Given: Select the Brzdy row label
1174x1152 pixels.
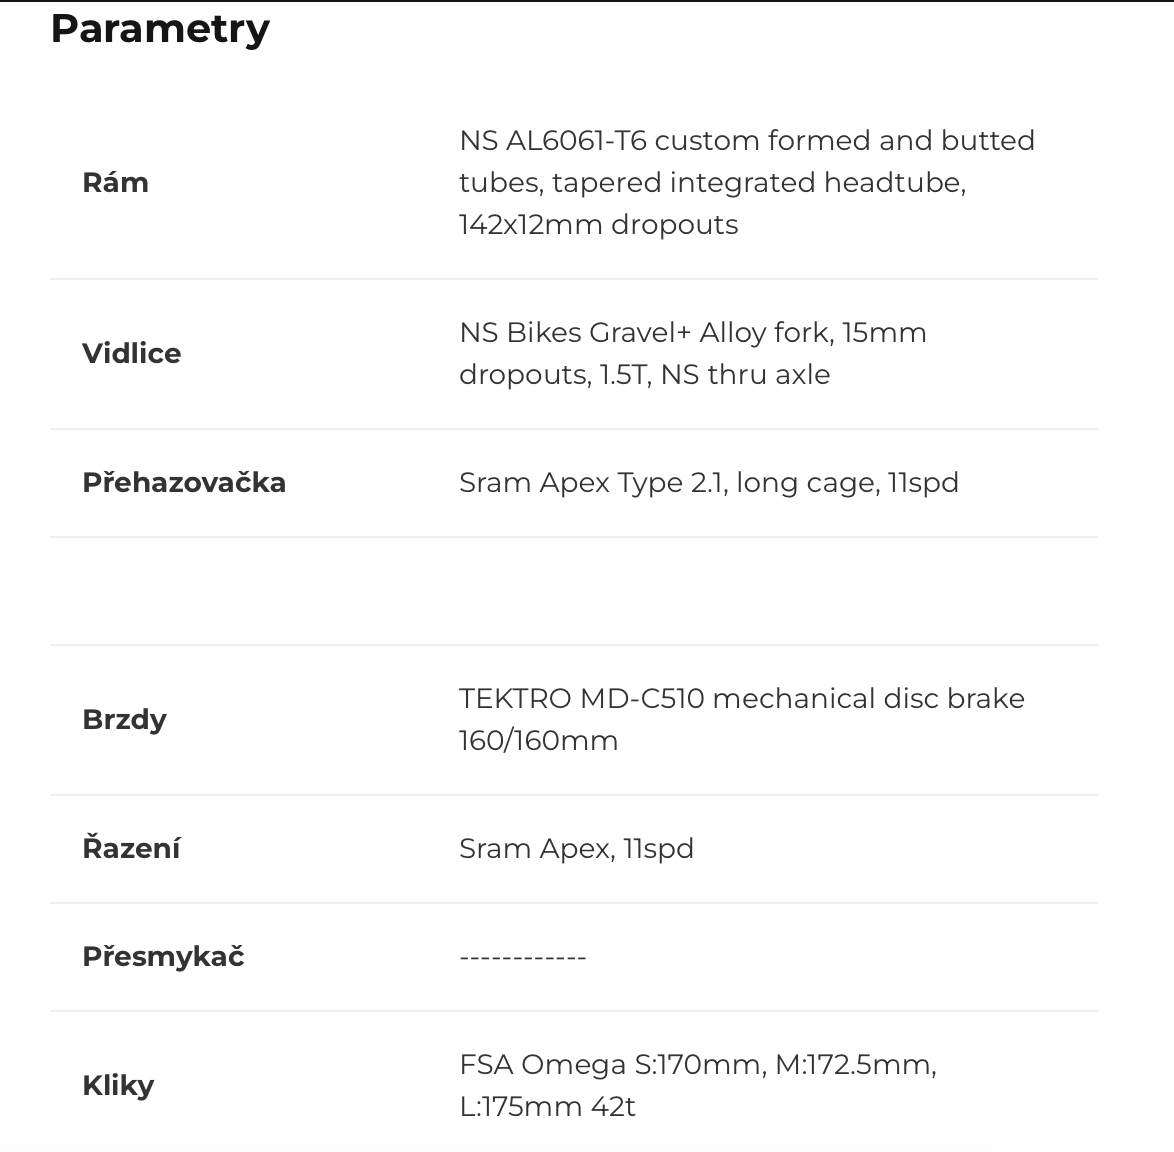Looking at the screenshot, I should point(124,720).
